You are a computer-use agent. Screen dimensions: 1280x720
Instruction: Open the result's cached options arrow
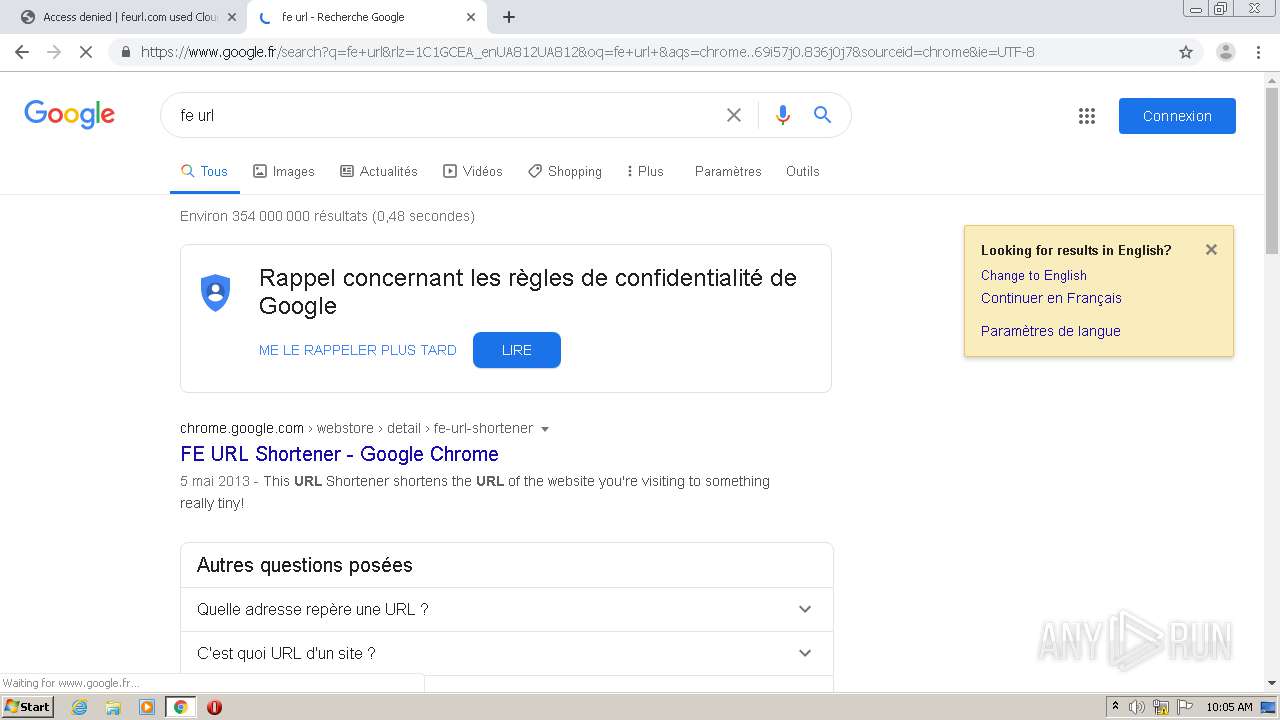[545, 429]
